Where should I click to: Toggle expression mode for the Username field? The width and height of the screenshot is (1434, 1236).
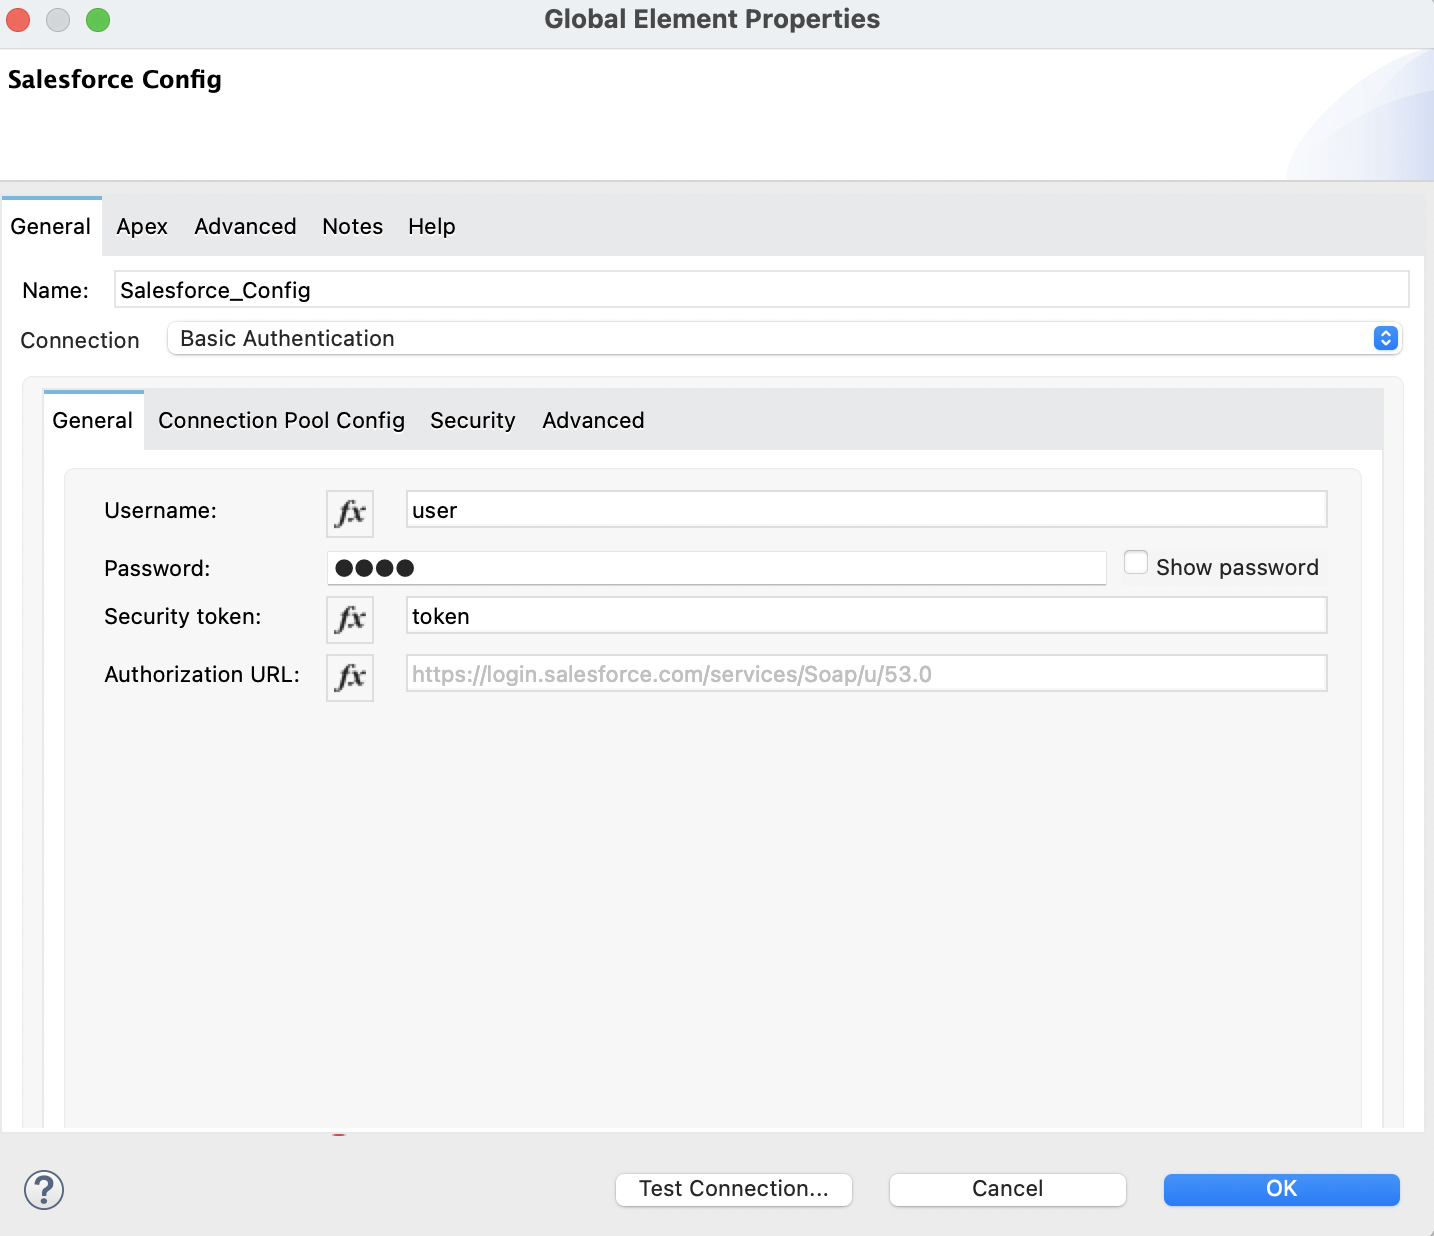[349, 513]
